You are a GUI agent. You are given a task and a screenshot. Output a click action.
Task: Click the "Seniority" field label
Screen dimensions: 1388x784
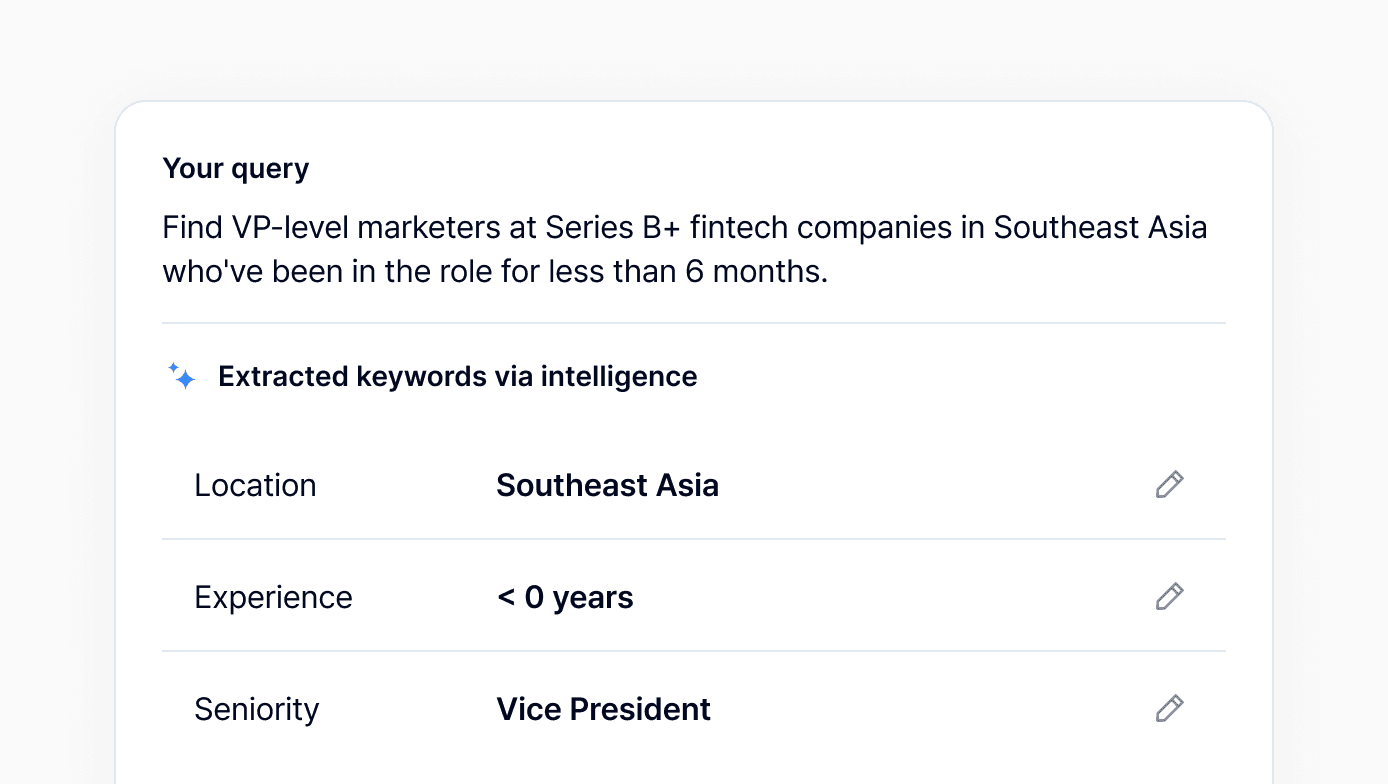[256, 709]
